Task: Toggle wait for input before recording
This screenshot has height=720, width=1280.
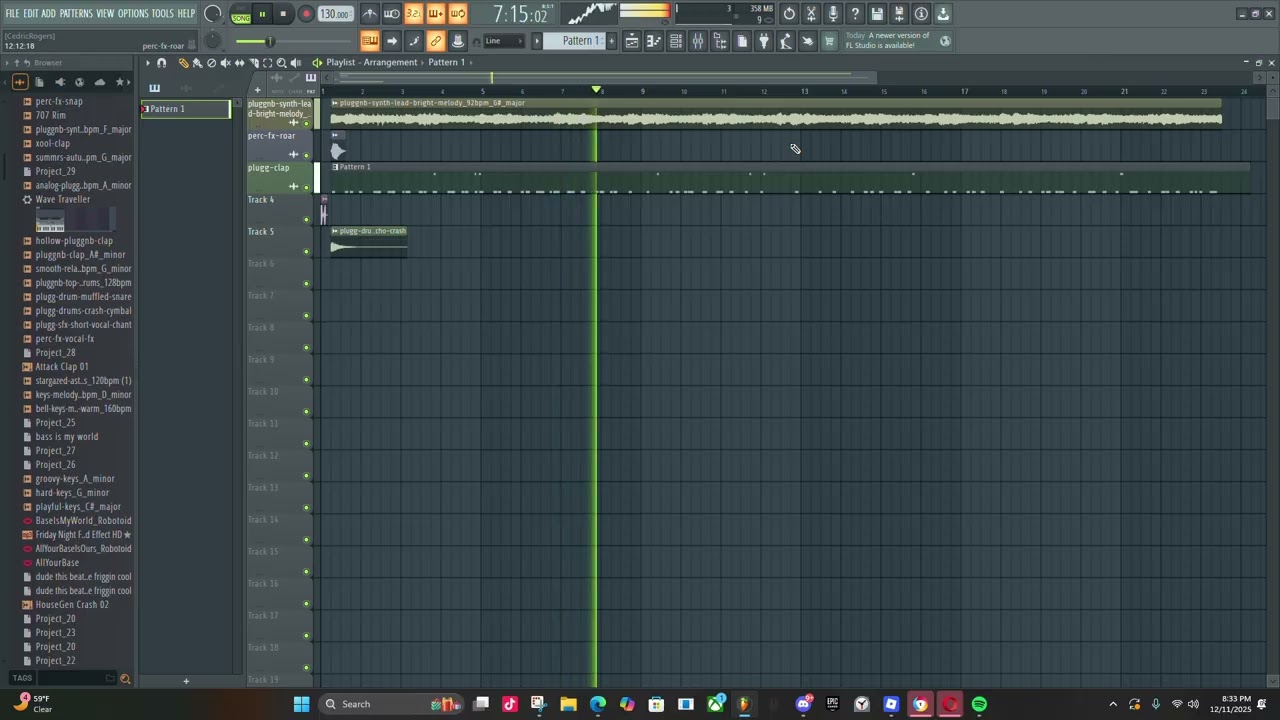Action: (x=391, y=14)
